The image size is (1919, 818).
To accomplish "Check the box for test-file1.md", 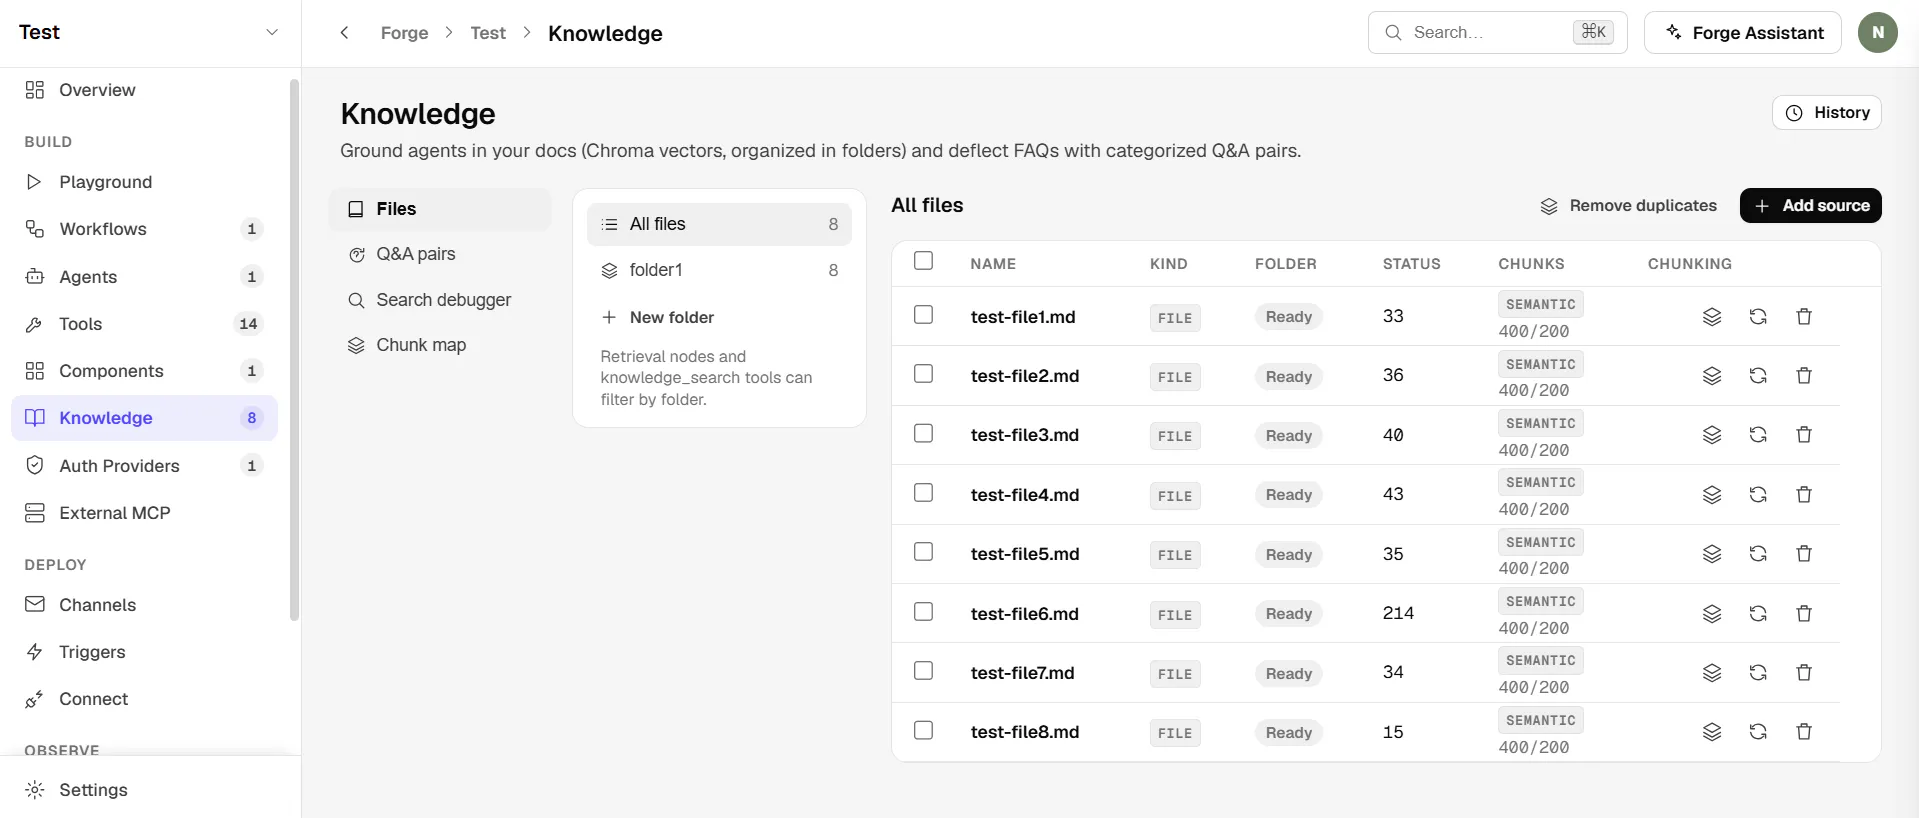I will pos(924,315).
